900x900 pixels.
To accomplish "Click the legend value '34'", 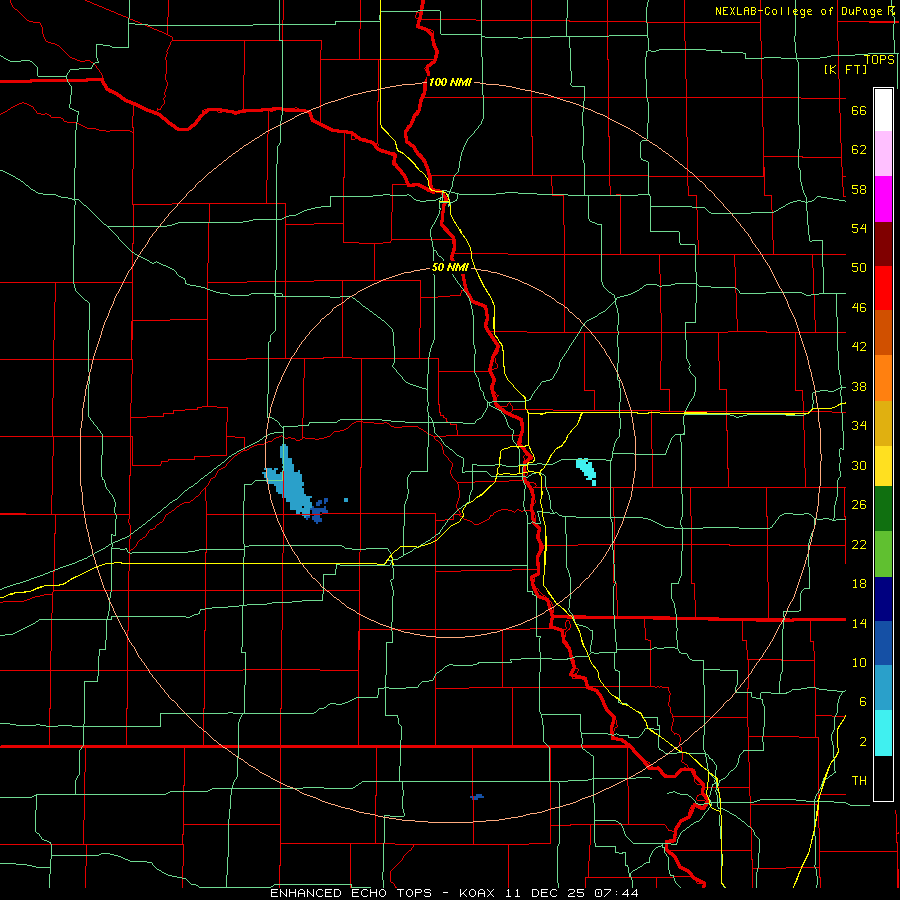I will point(859,425).
